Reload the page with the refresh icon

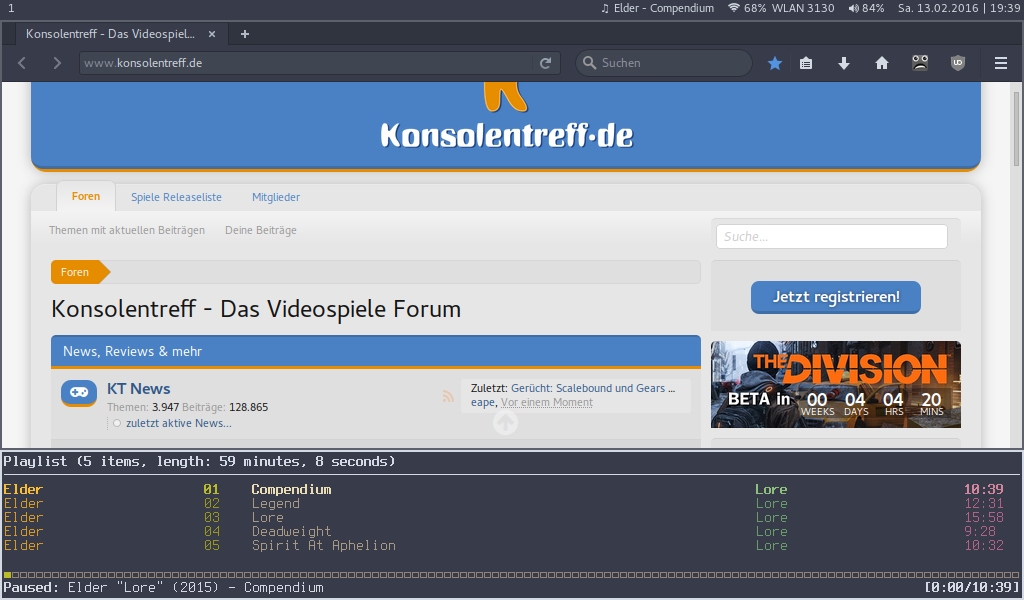[x=545, y=63]
